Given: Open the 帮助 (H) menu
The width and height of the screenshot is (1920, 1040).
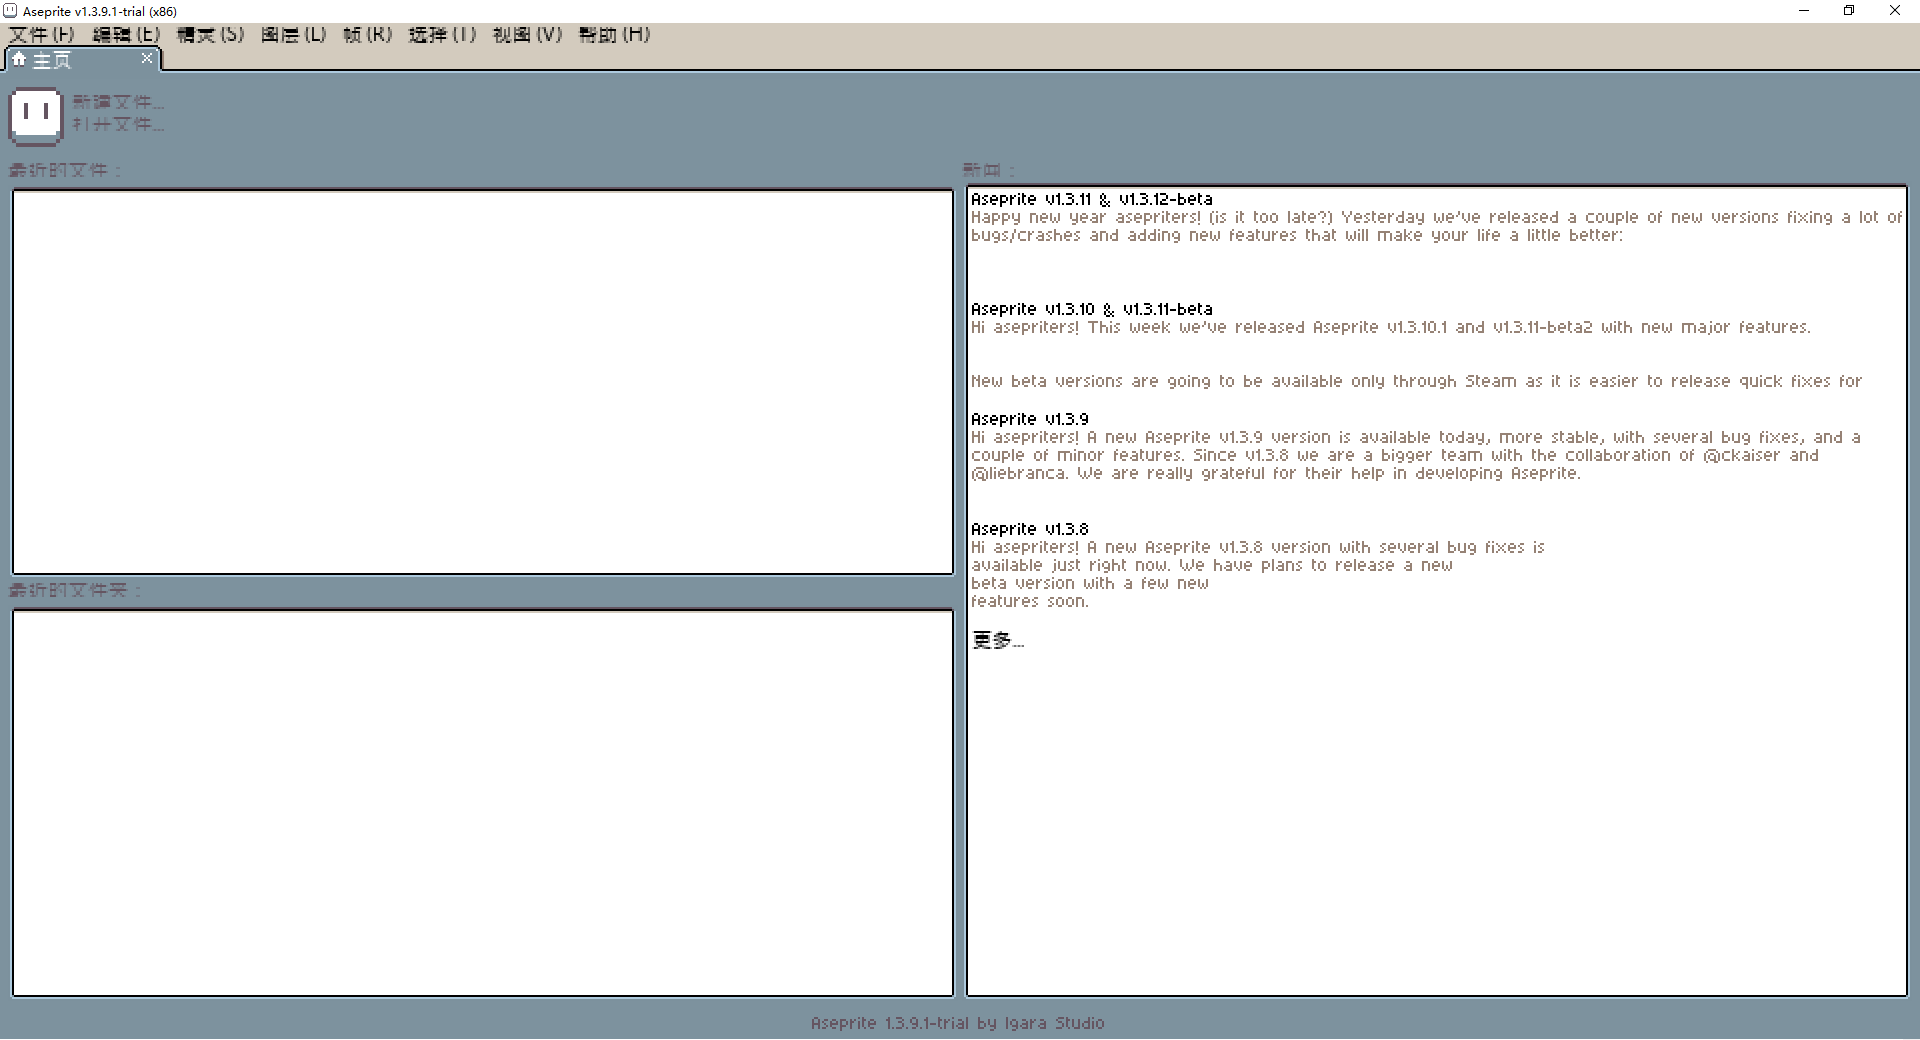Looking at the screenshot, I should [x=614, y=35].
